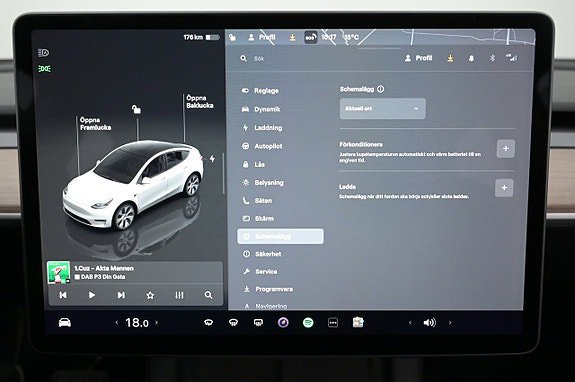Favorite the current station with star
Image resolution: width=575 pixels, height=382 pixels.
click(150, 295)
